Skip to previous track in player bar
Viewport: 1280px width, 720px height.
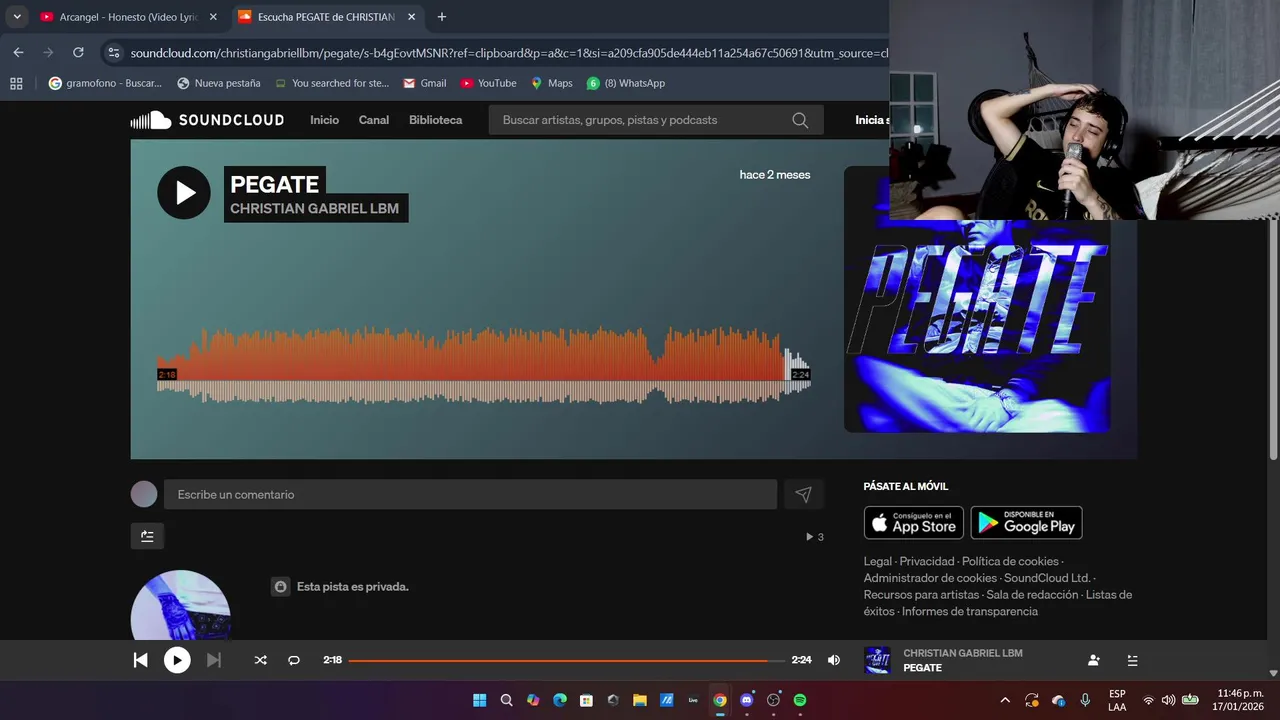tap(141, 660)
